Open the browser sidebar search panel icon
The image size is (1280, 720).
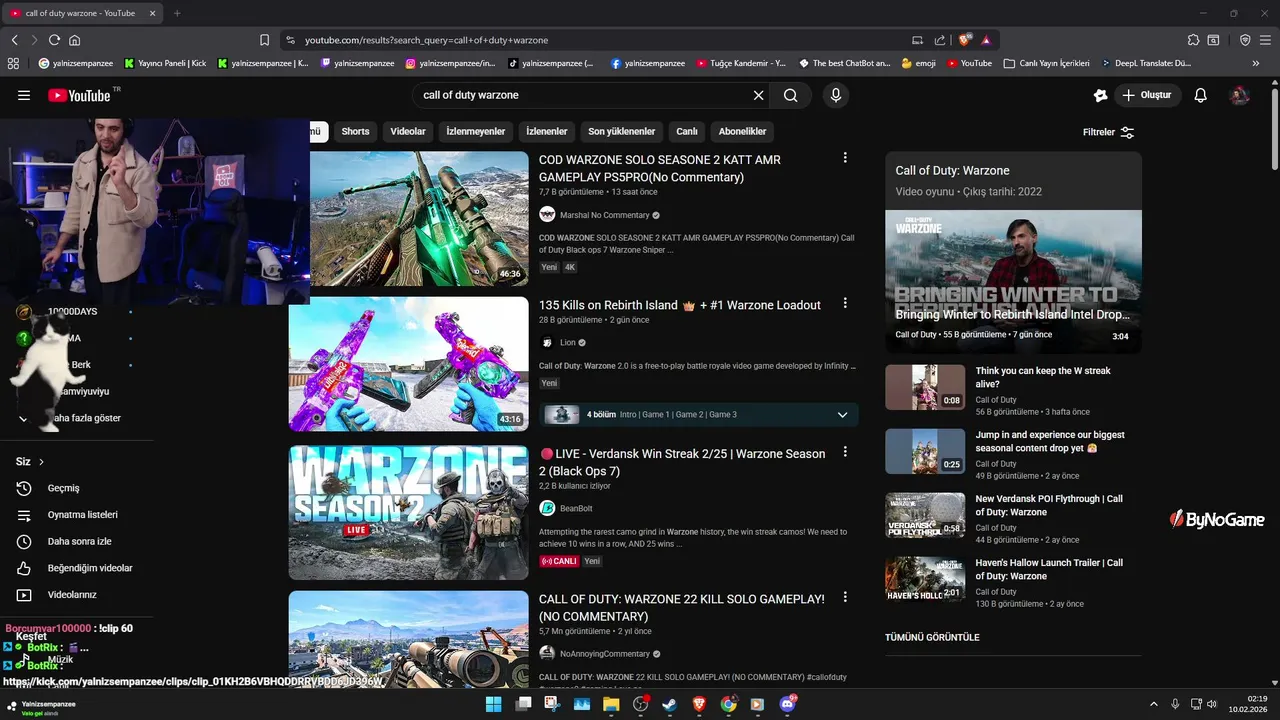tap(1213, 40)
